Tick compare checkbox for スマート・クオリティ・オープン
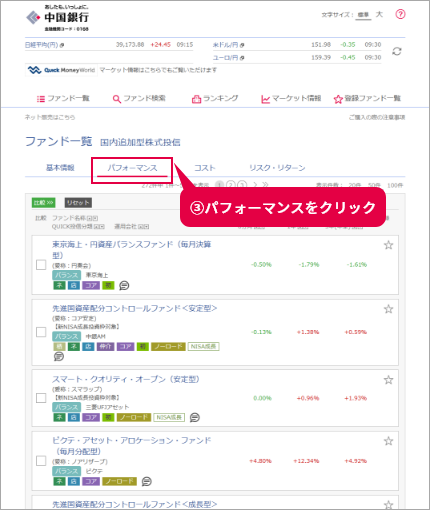The image size is (430, 510). 41,398
